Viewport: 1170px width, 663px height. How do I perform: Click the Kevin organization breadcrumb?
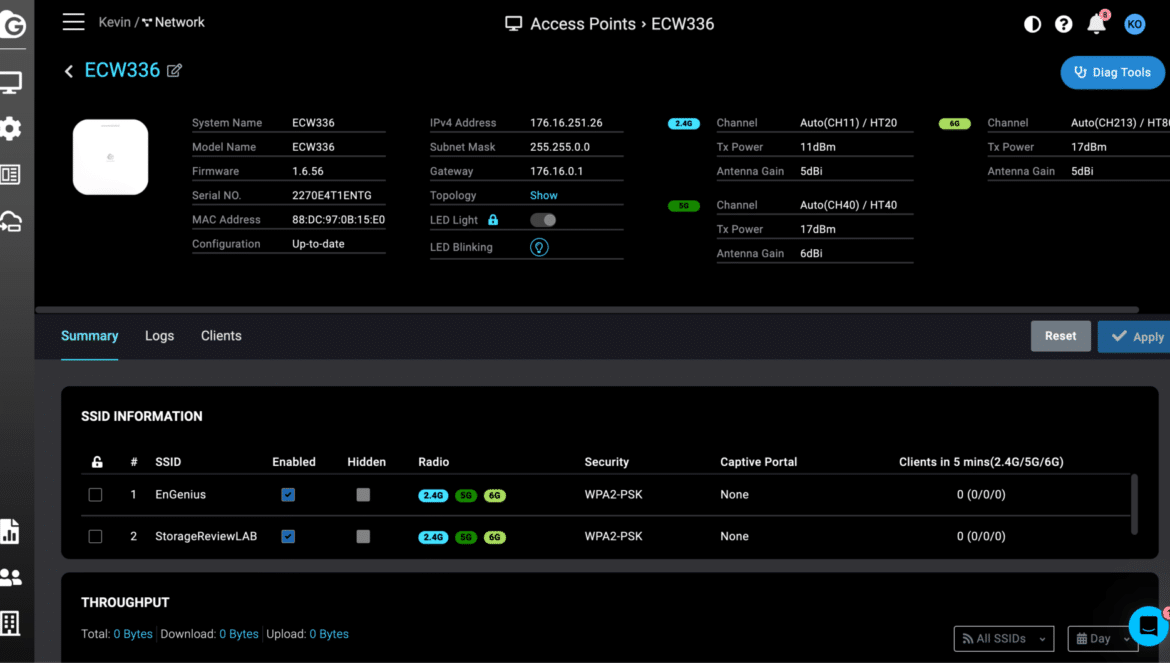(115, 22)
